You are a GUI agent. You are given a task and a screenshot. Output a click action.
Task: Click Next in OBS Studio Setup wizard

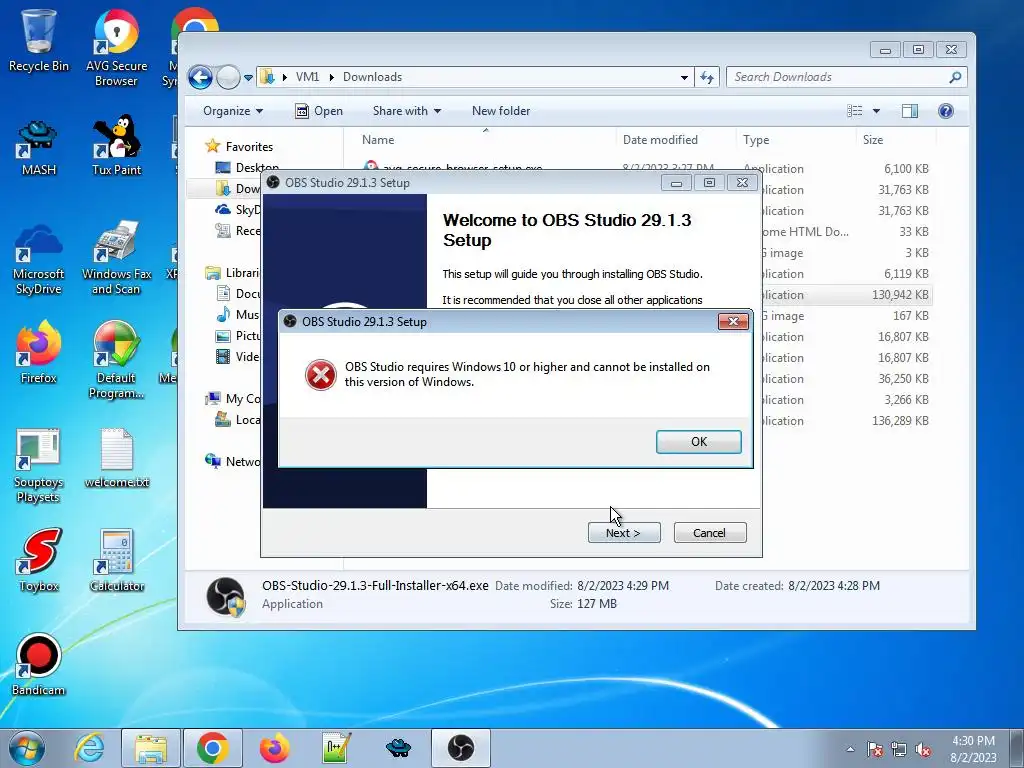point(624,533)
